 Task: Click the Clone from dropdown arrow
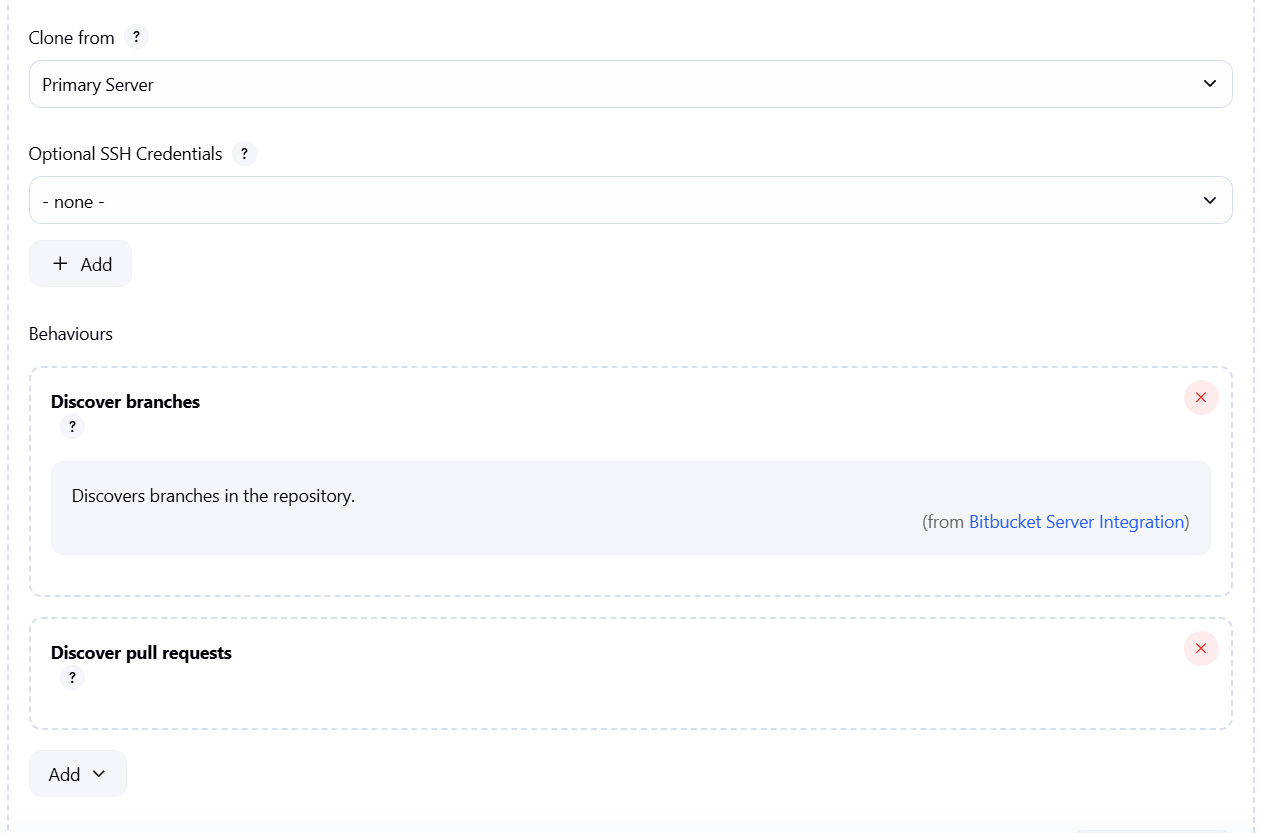(x=1209, y=84)
